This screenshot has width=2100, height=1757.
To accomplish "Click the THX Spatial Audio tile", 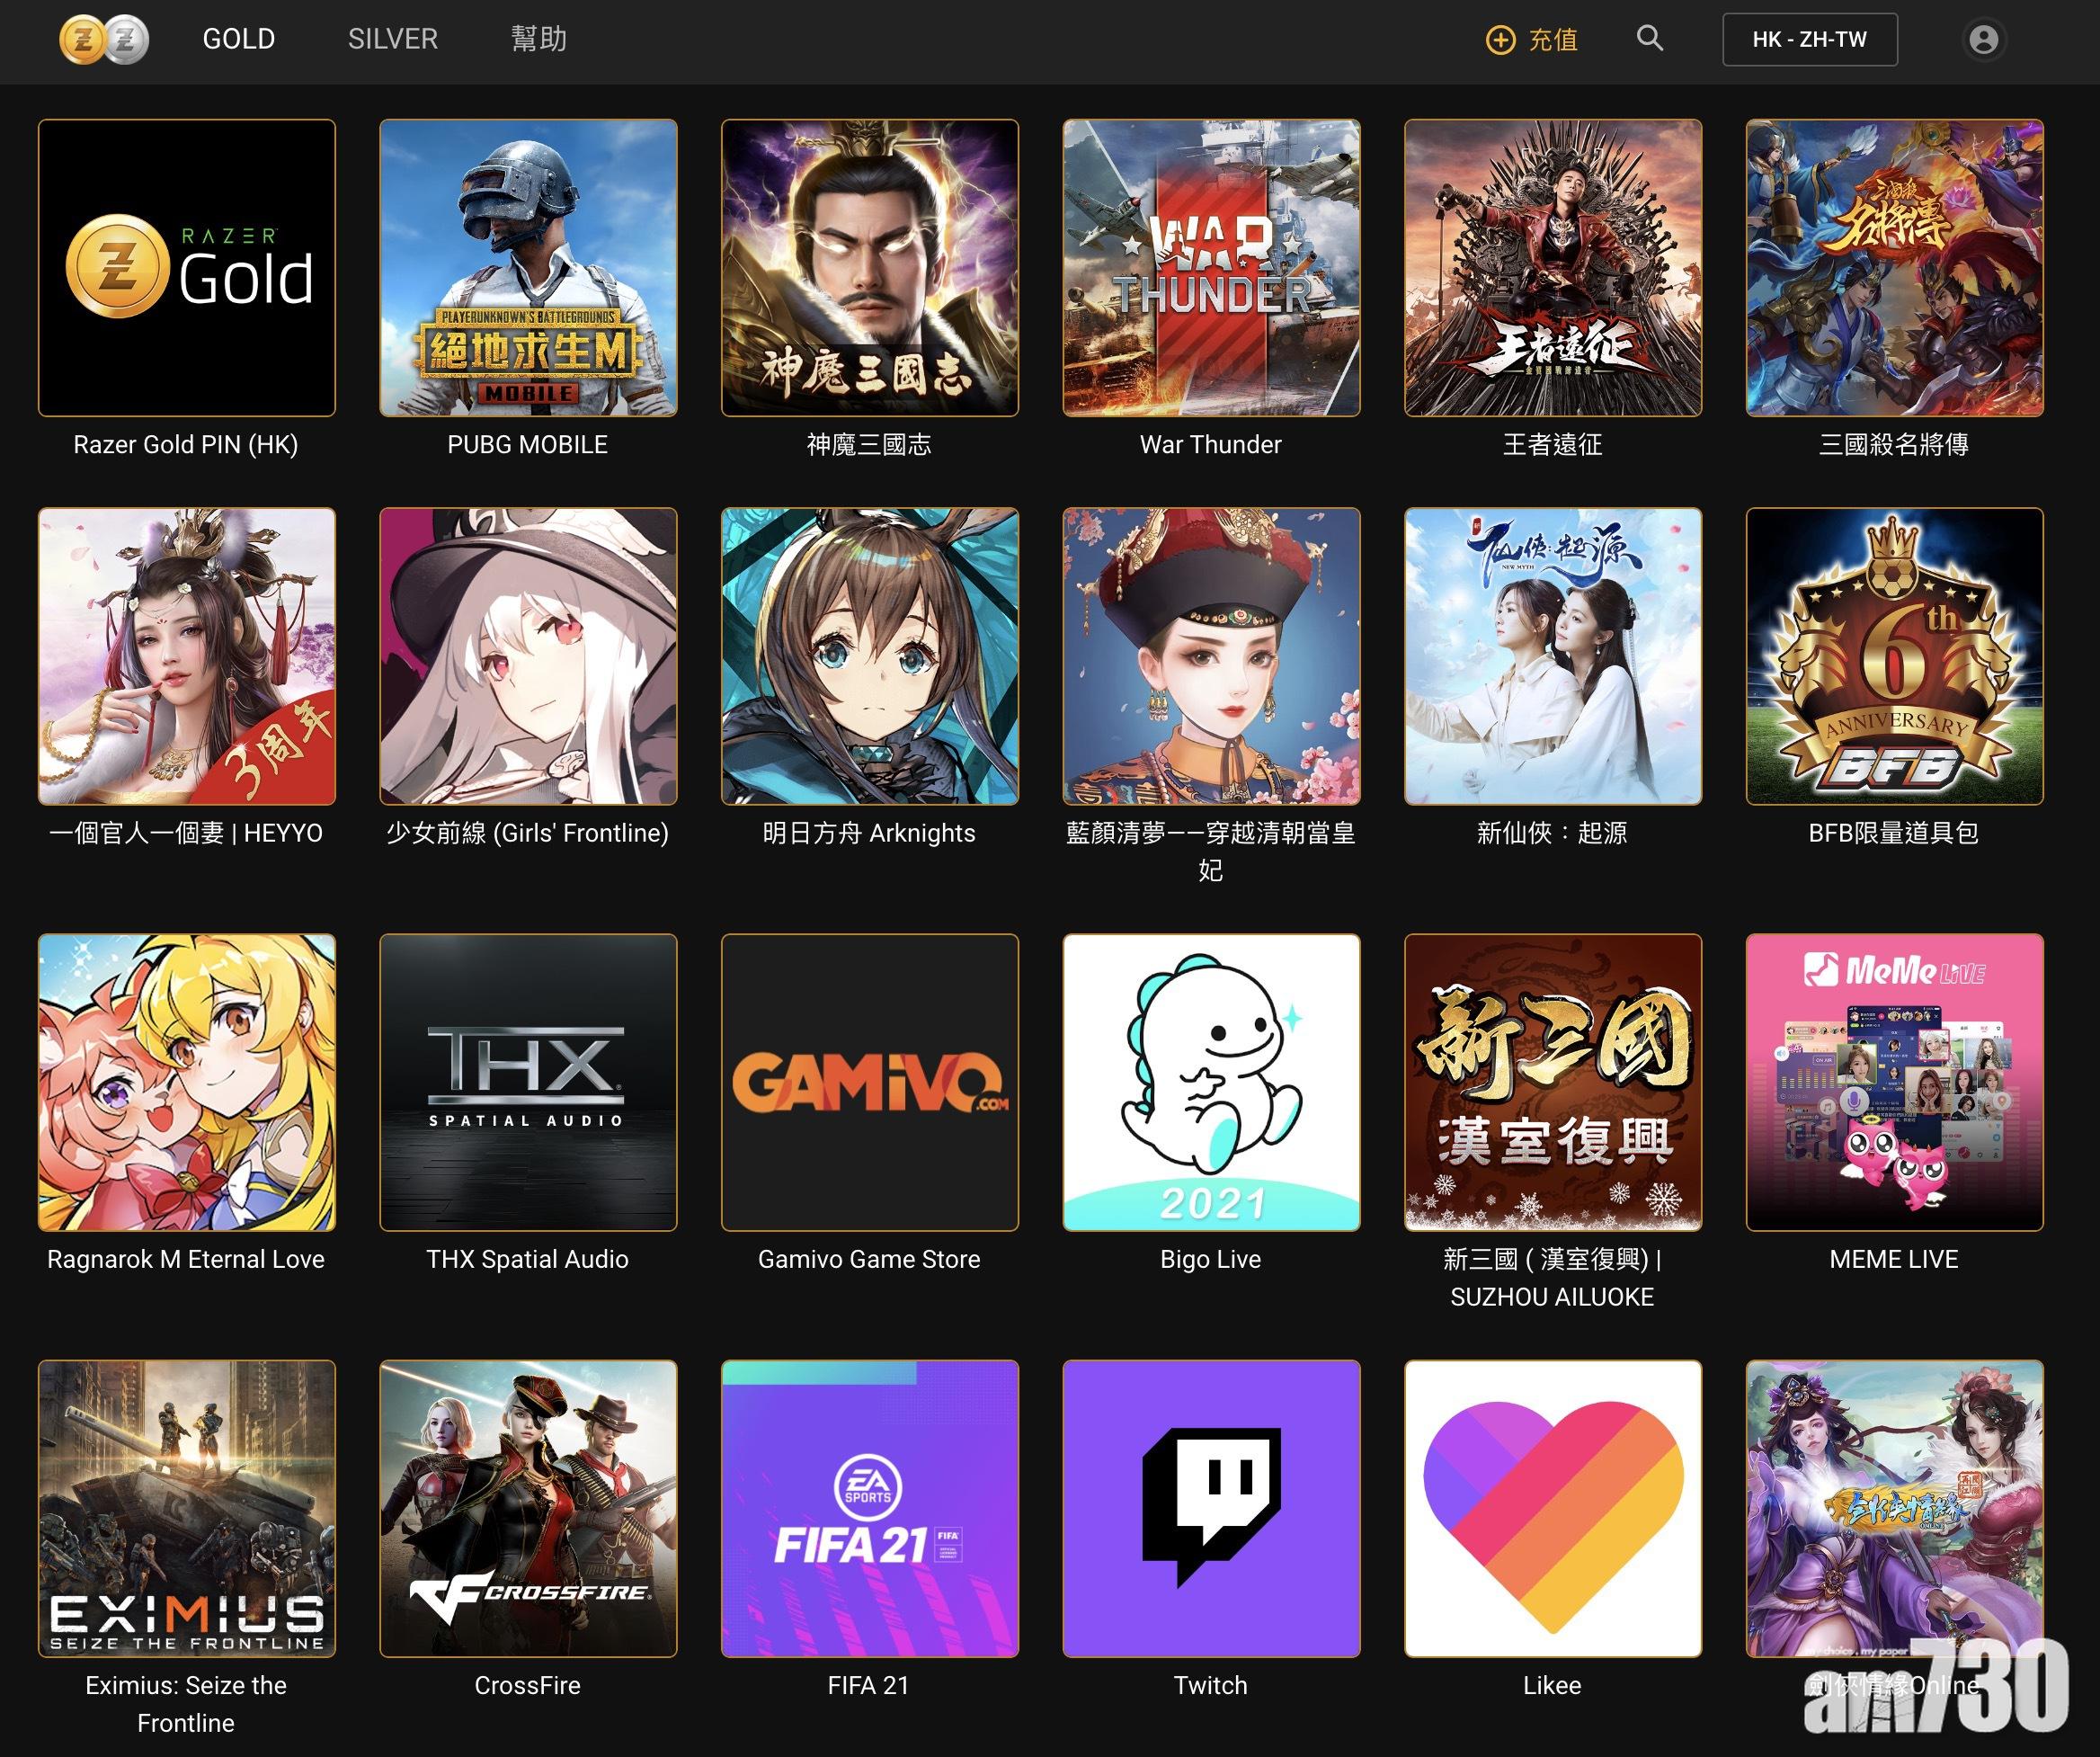I will (x=528, y=1081).
